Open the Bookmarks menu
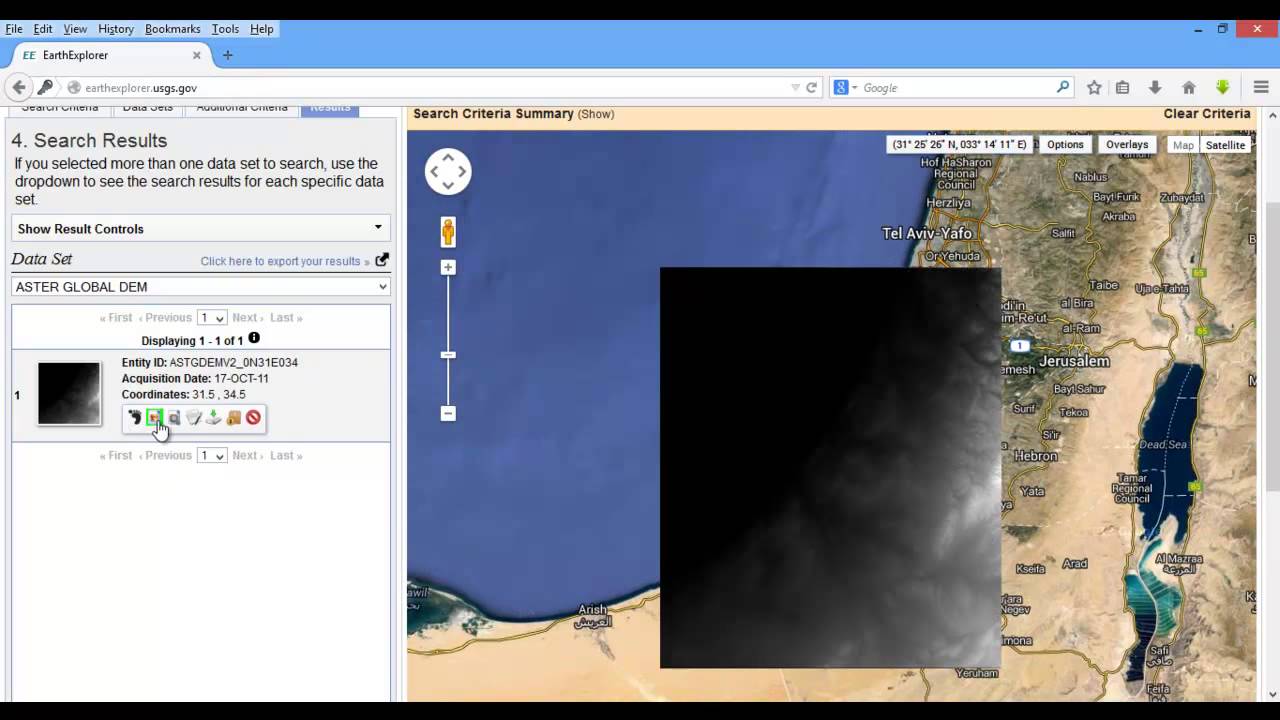Viewport: 1280px width, 720px height. pos(173,29)
